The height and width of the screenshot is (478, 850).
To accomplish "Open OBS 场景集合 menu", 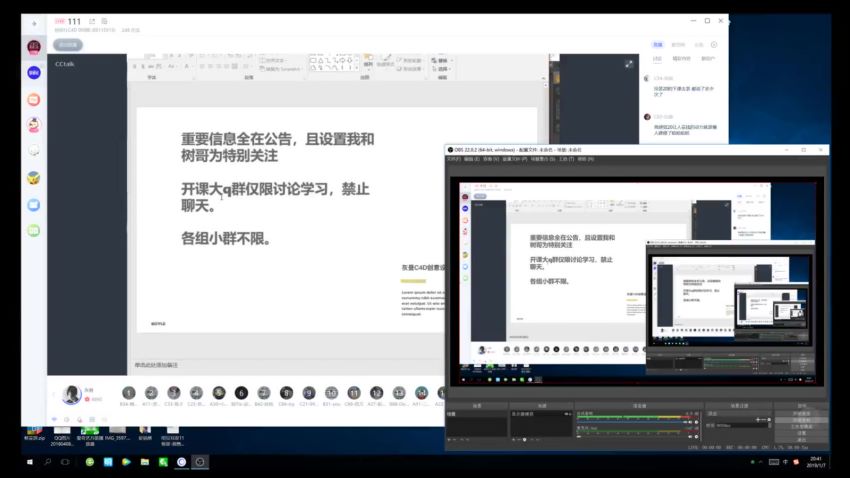I will pos(543,159).
